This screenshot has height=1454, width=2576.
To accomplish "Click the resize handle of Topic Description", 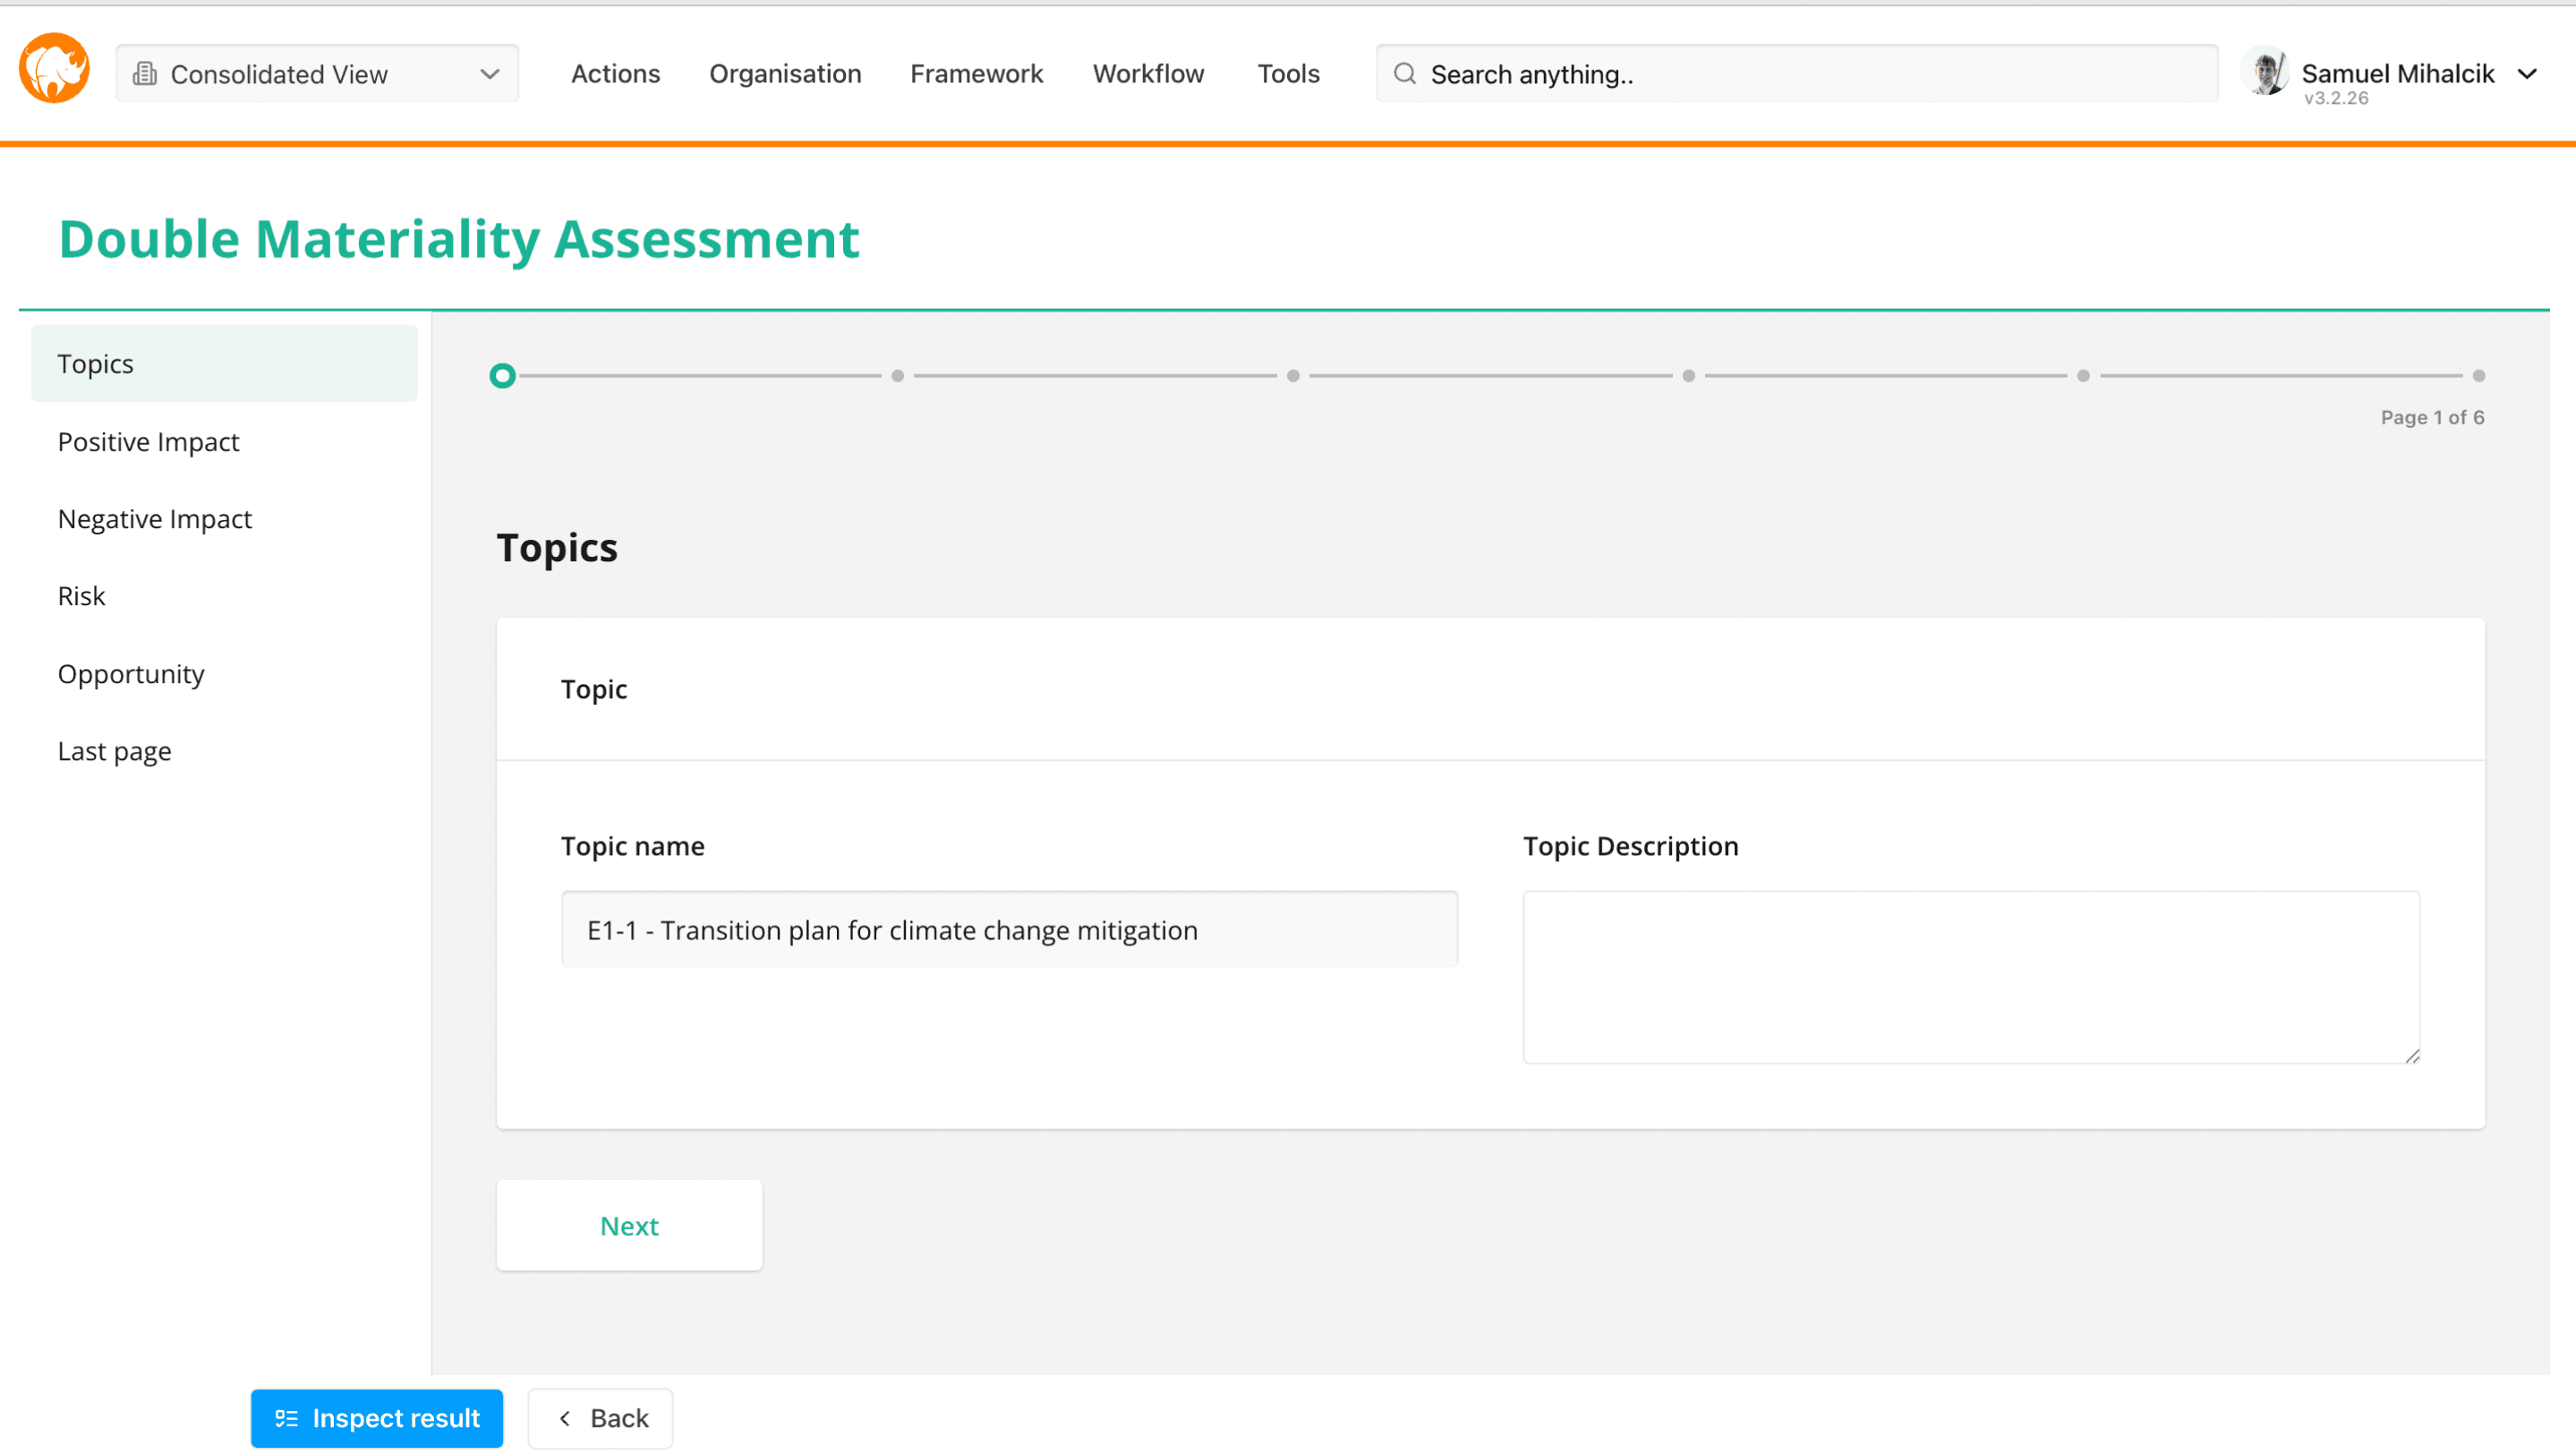I will click(2412, 1056).
